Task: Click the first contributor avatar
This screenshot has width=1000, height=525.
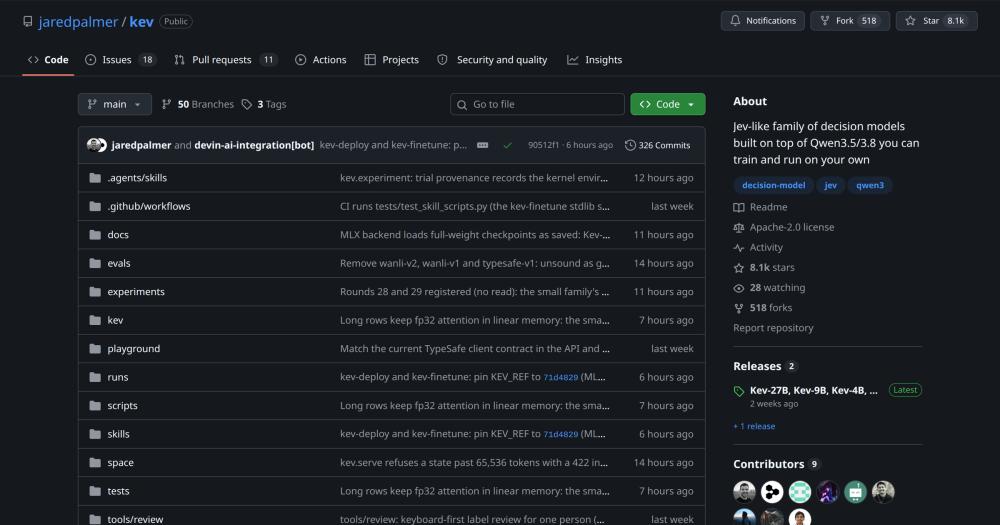Action: tap(744, 492)
